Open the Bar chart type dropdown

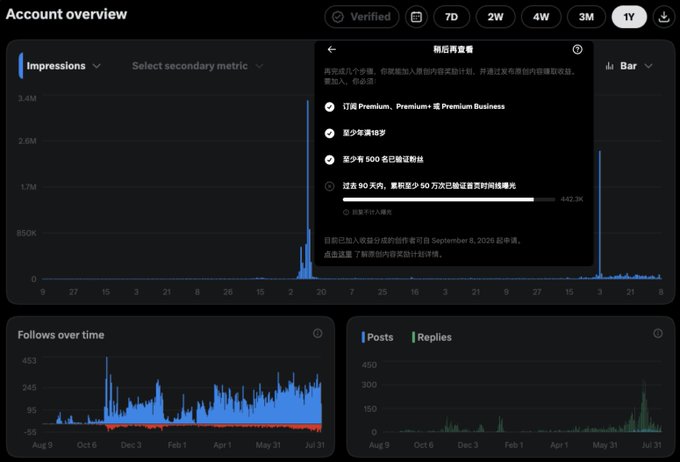point(629,66)
